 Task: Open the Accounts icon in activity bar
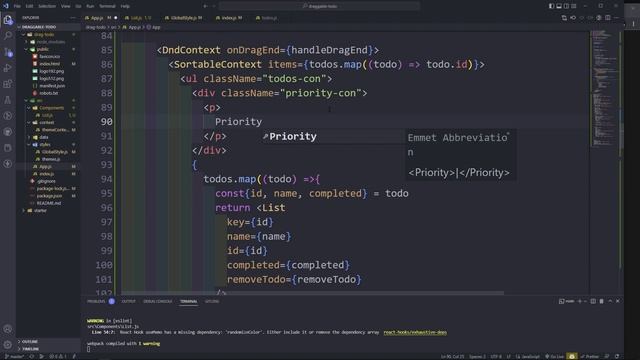click(x=8, y=329)
